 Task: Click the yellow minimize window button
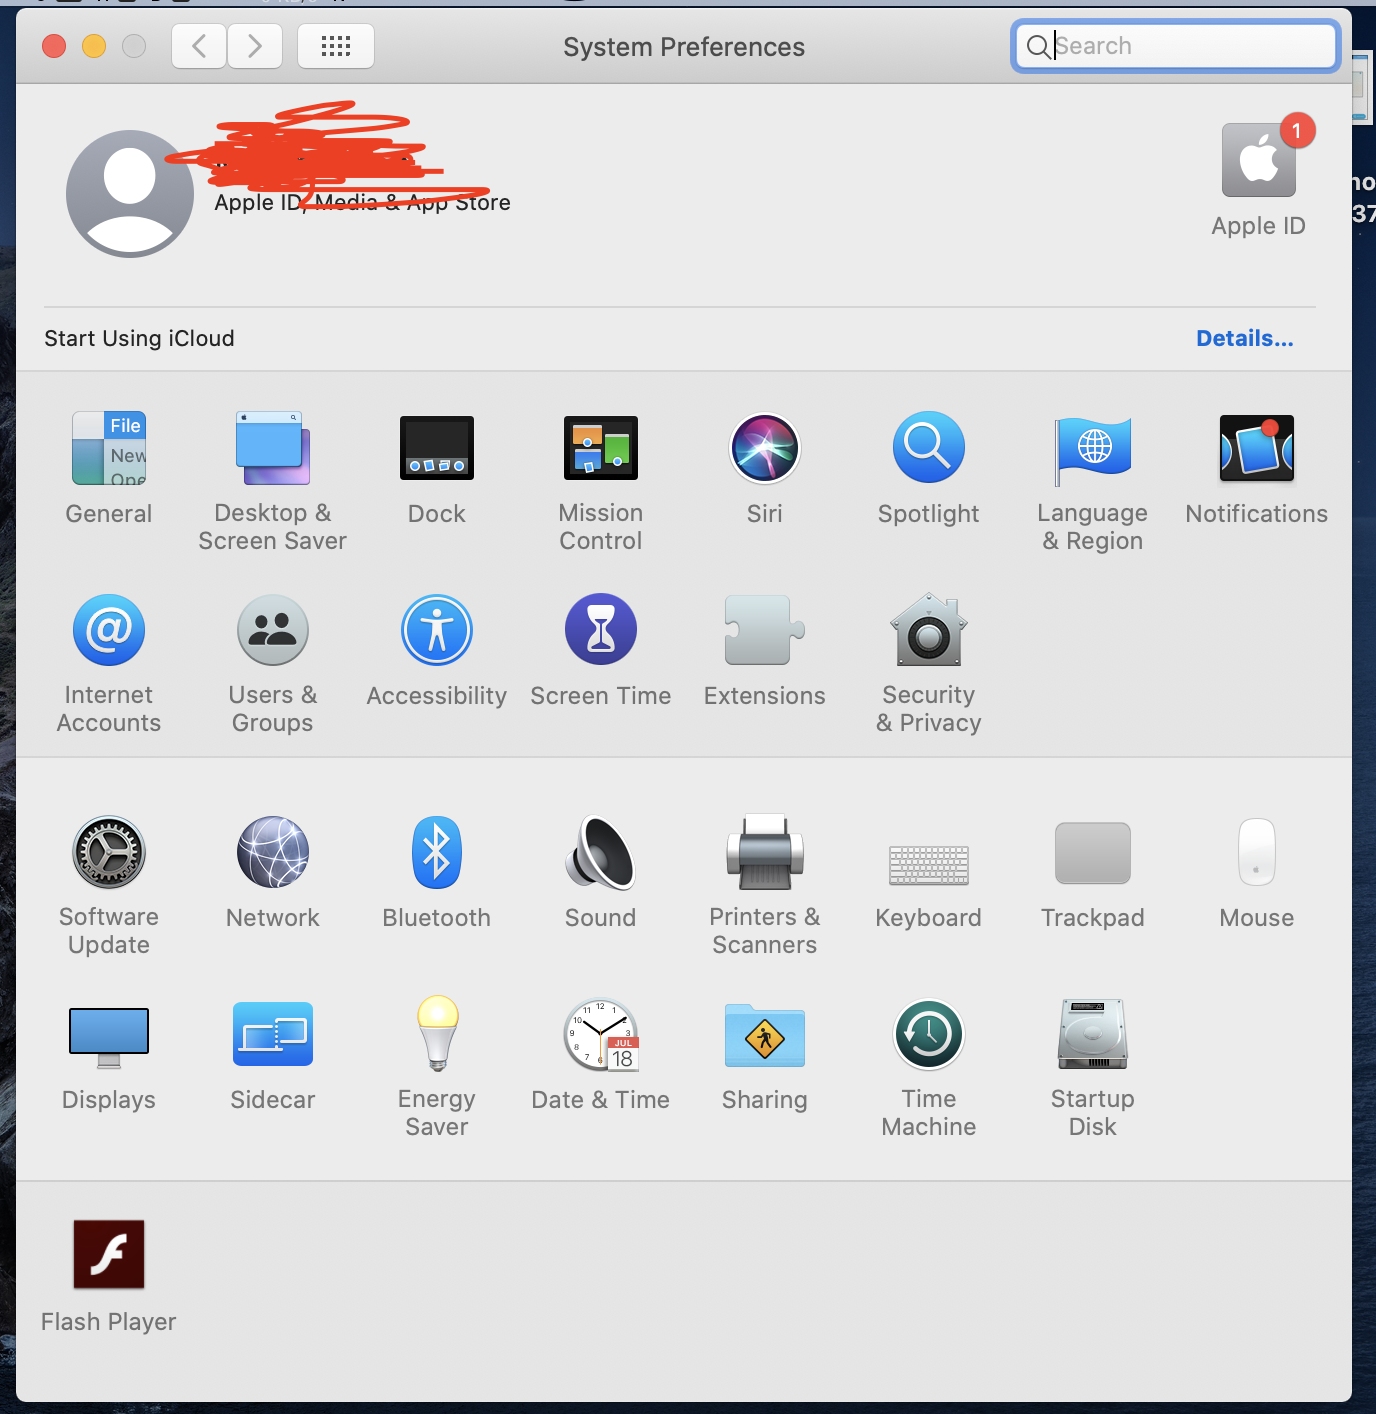coord(94,46)
